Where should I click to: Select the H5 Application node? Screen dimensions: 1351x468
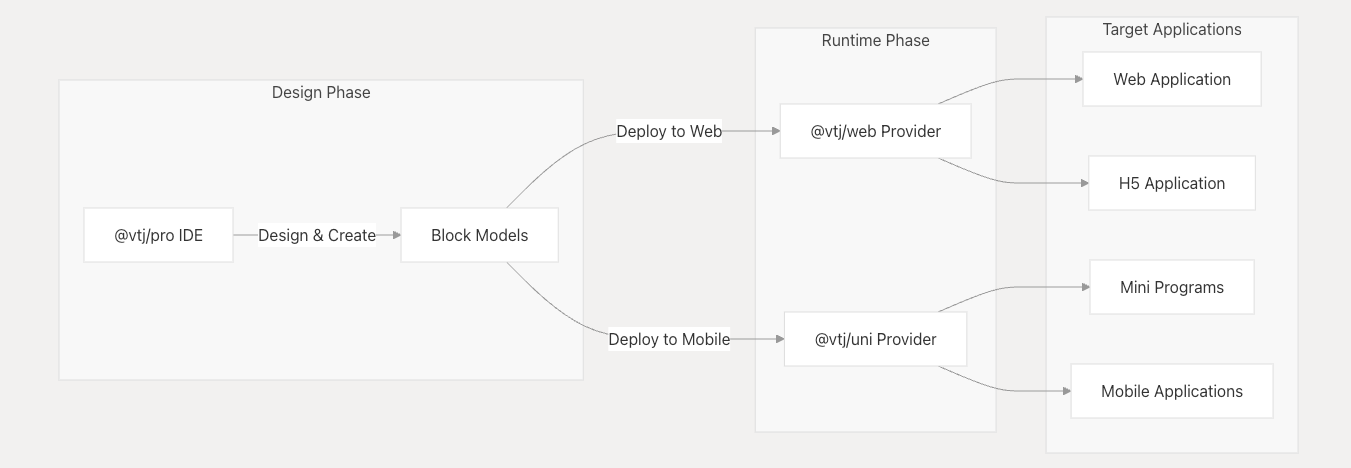pyautogui.click(x=1171, y=183)
